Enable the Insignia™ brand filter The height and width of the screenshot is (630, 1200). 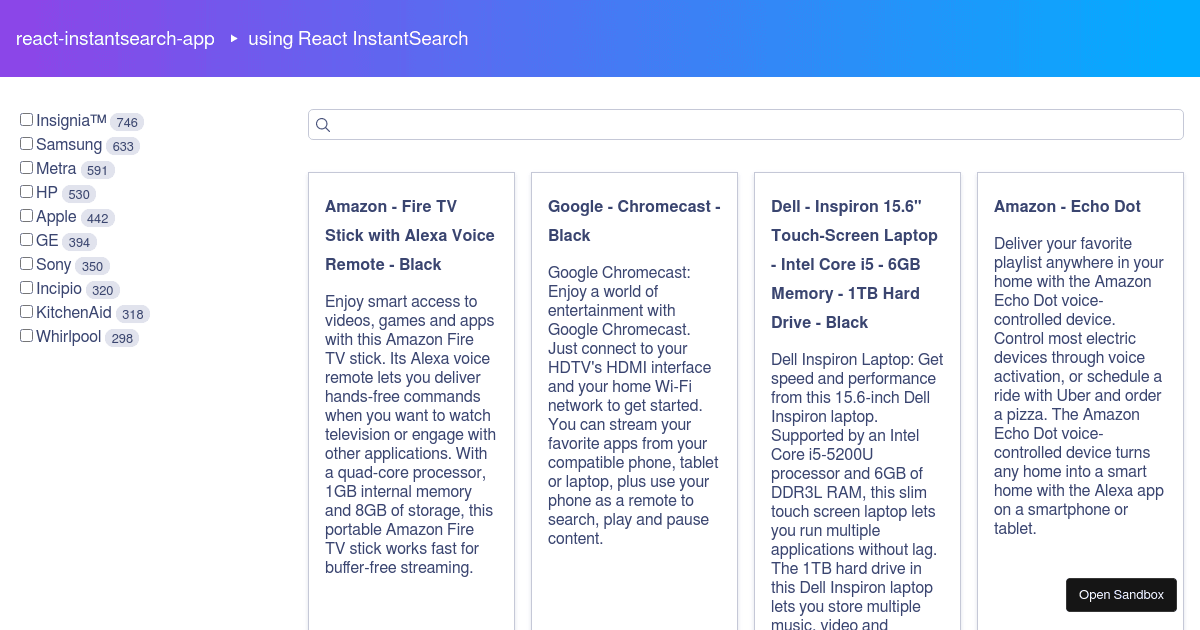pyautogui.click(x=26, y=118)
